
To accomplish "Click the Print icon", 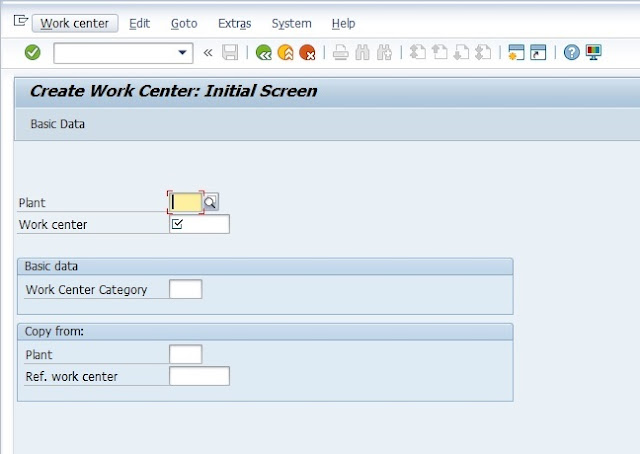I will click(340, 53).
